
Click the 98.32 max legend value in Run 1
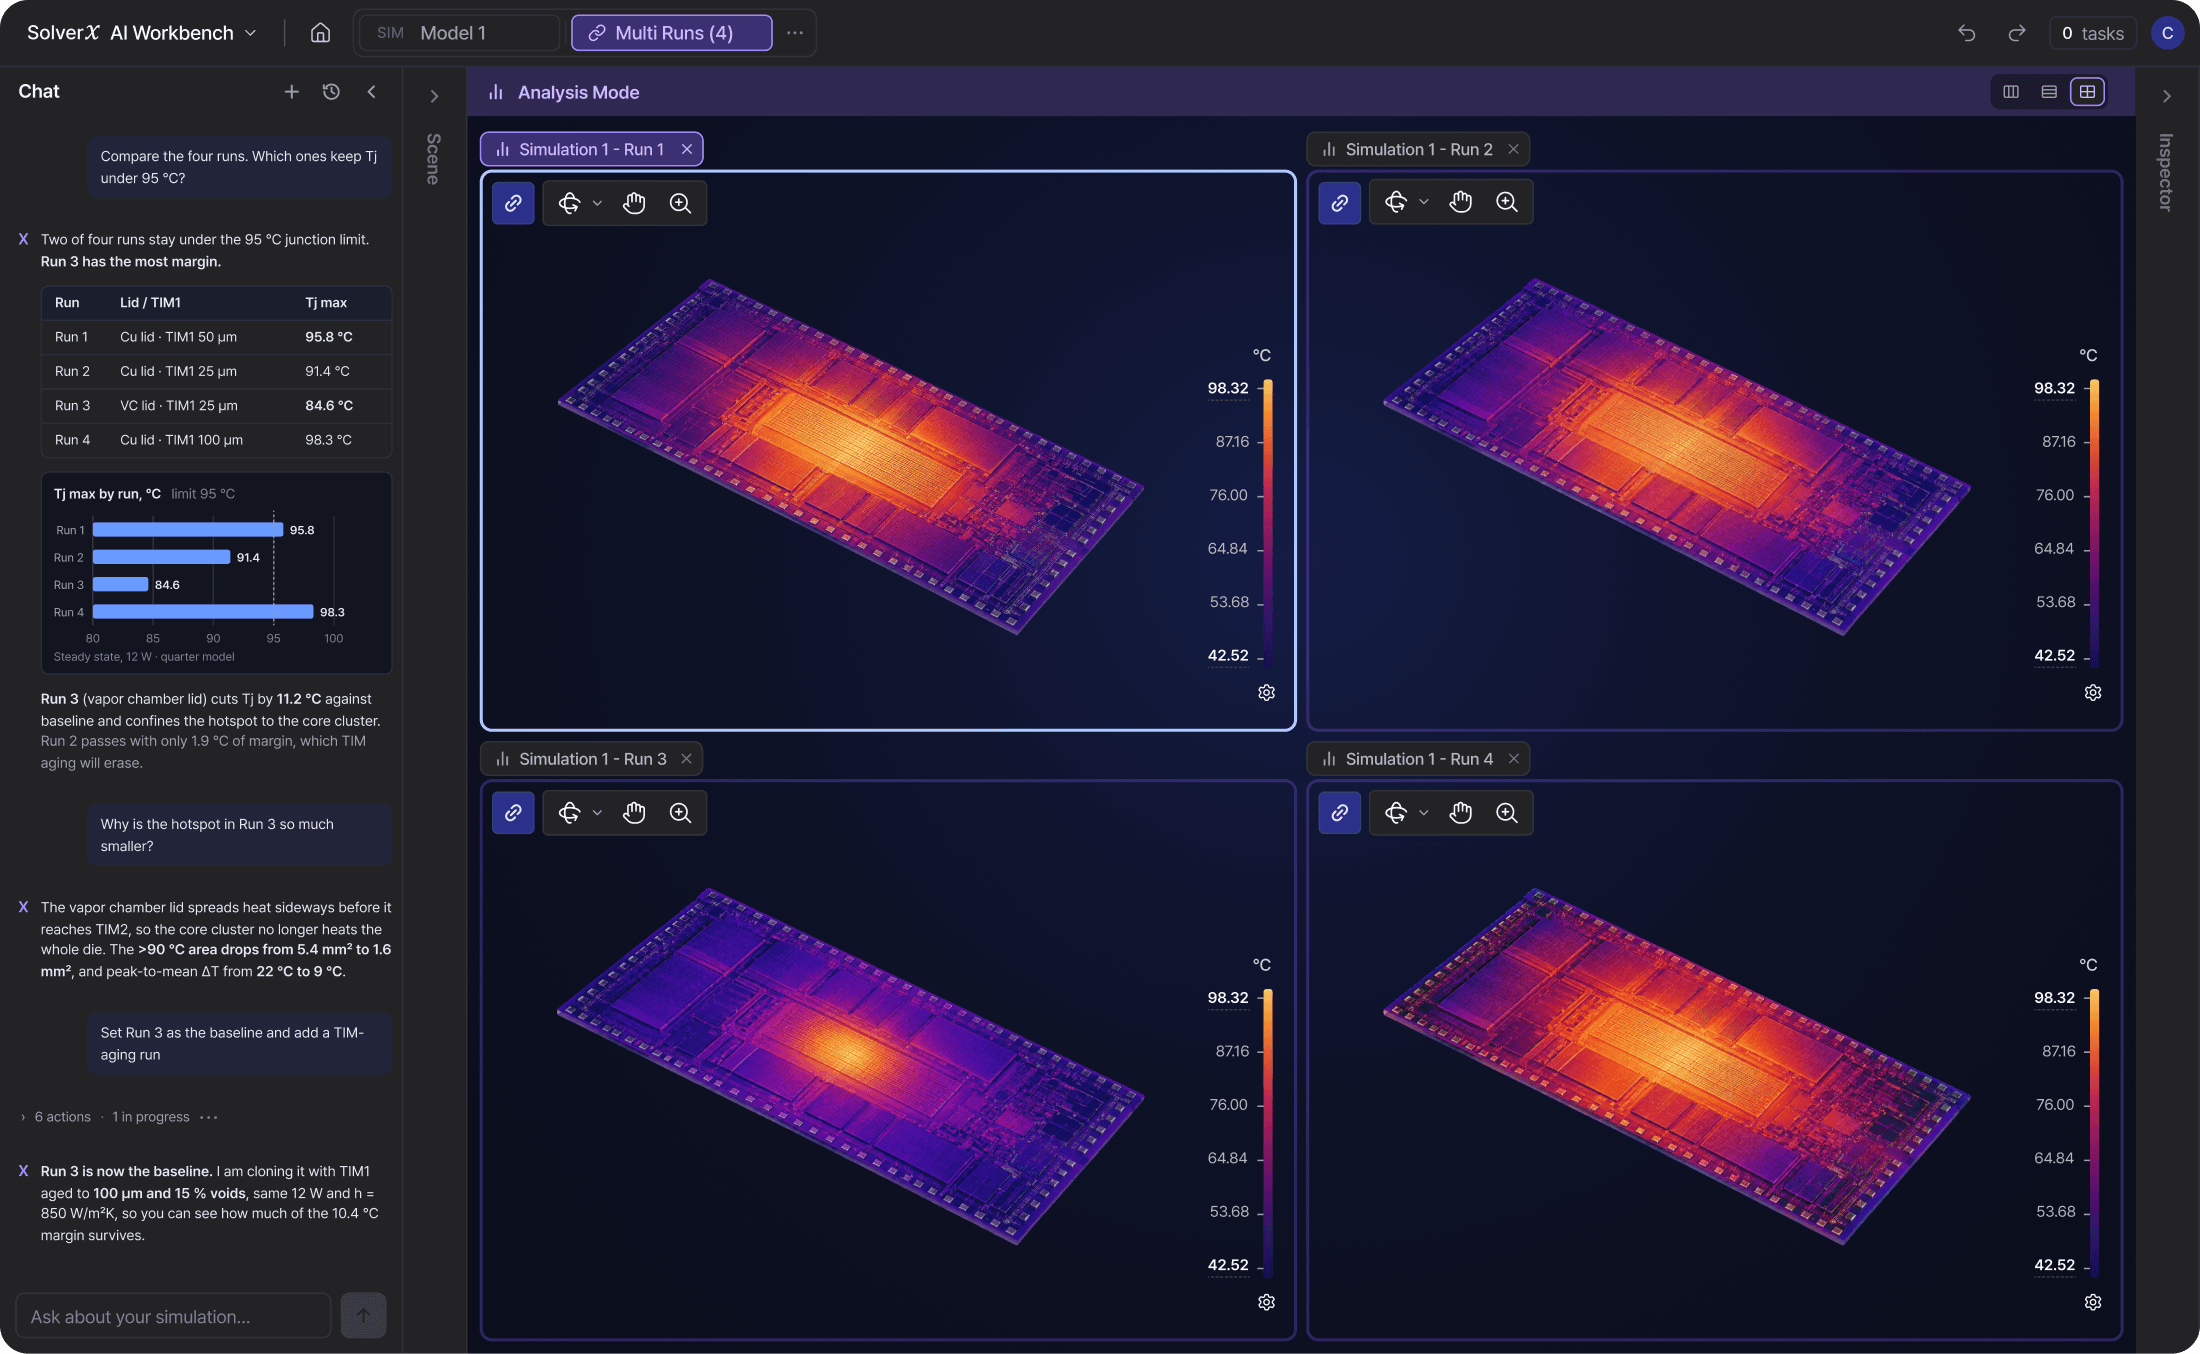[1228, 388]
